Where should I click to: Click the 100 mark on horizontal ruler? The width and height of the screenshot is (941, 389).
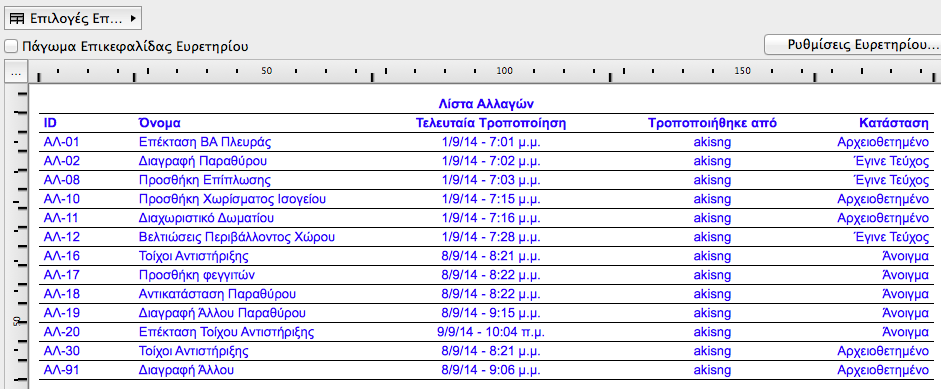tap(505, 71)
